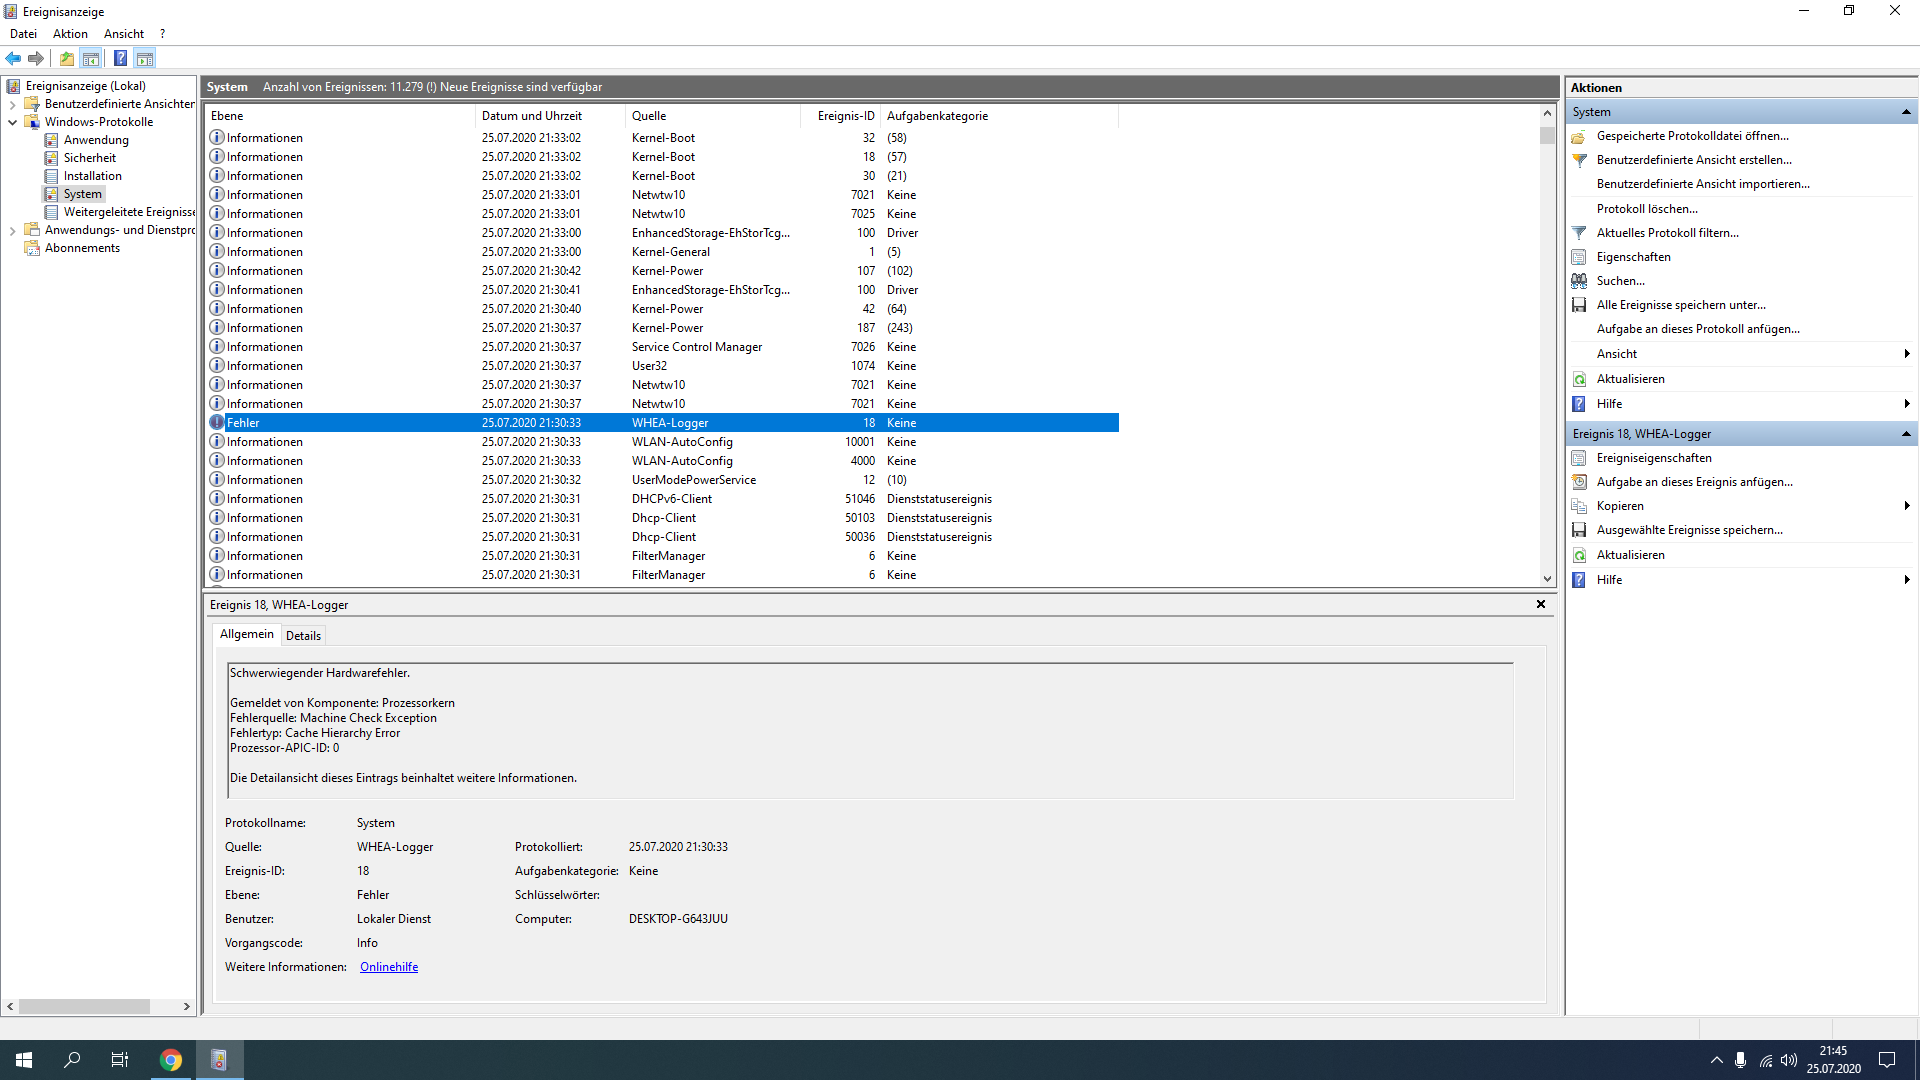Collapse the Windows-Protokolle tree node

tap(12, 122)
